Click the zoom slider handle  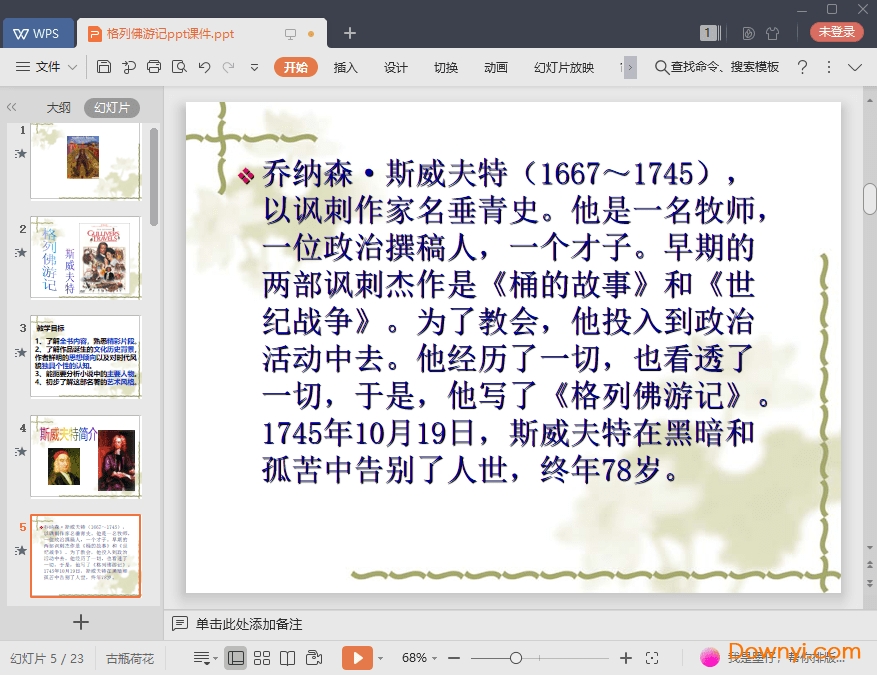click(516, 658)
